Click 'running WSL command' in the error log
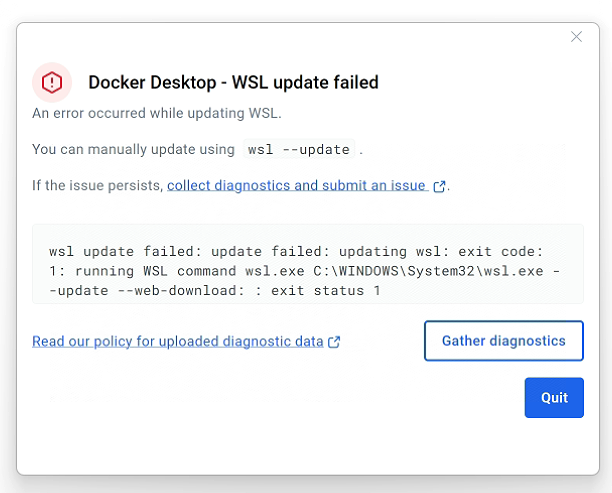612x493 pixels. pos(153,271)
